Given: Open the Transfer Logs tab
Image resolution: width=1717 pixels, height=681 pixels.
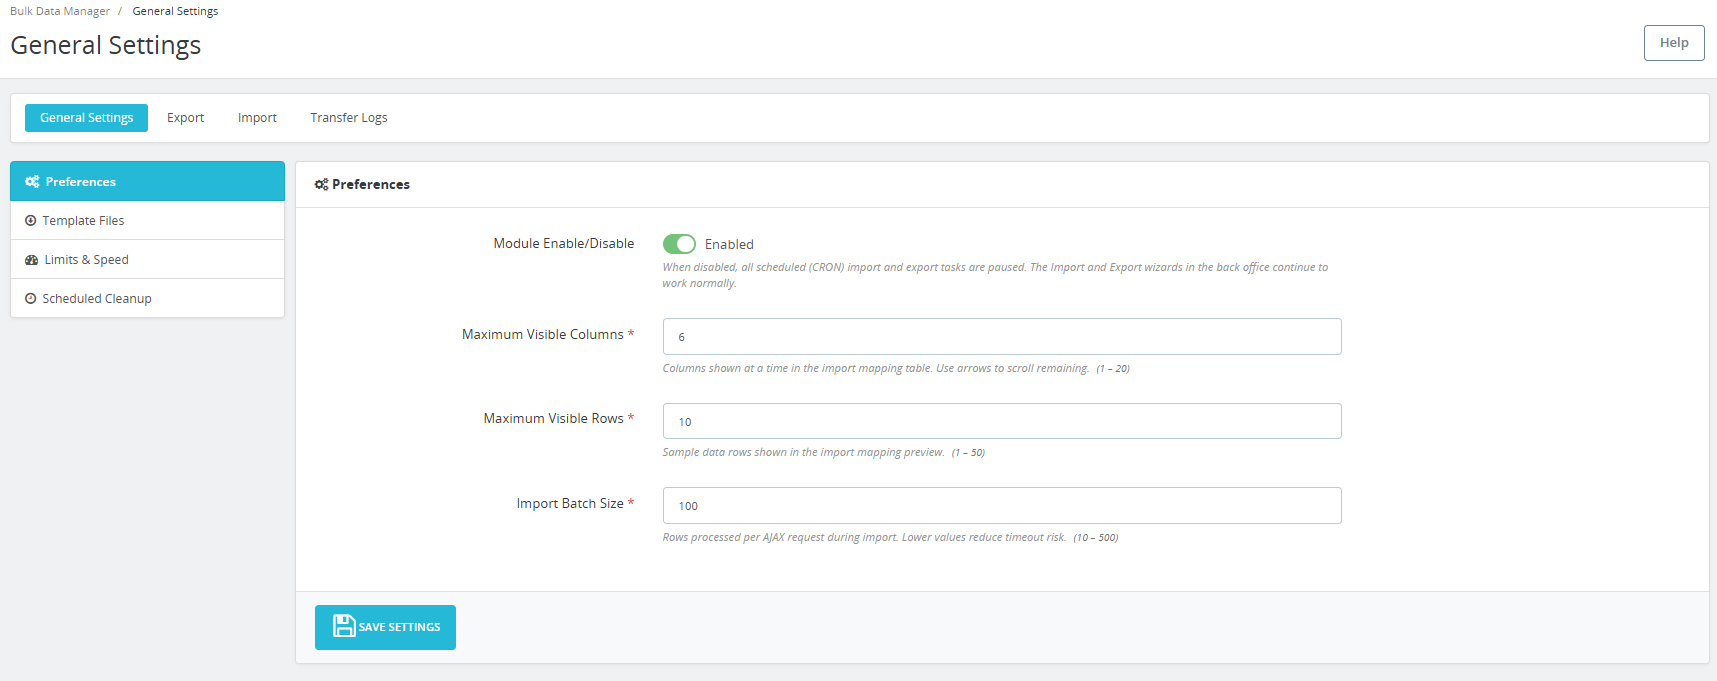Looking at the screenshot, I should [349, 118].
